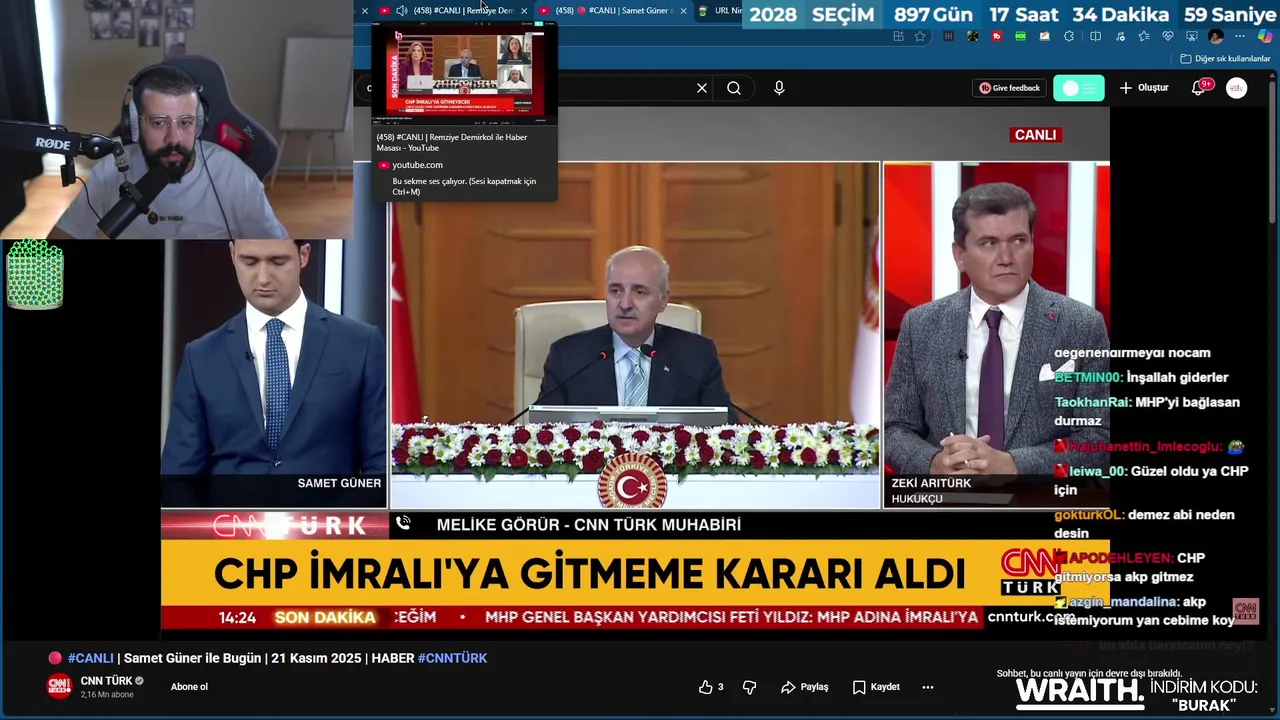This screenshot has width=1280, height=720.
Task: Open Diğer sık kullanılanlar favorites folder
Action: (x=1225, y=59)
